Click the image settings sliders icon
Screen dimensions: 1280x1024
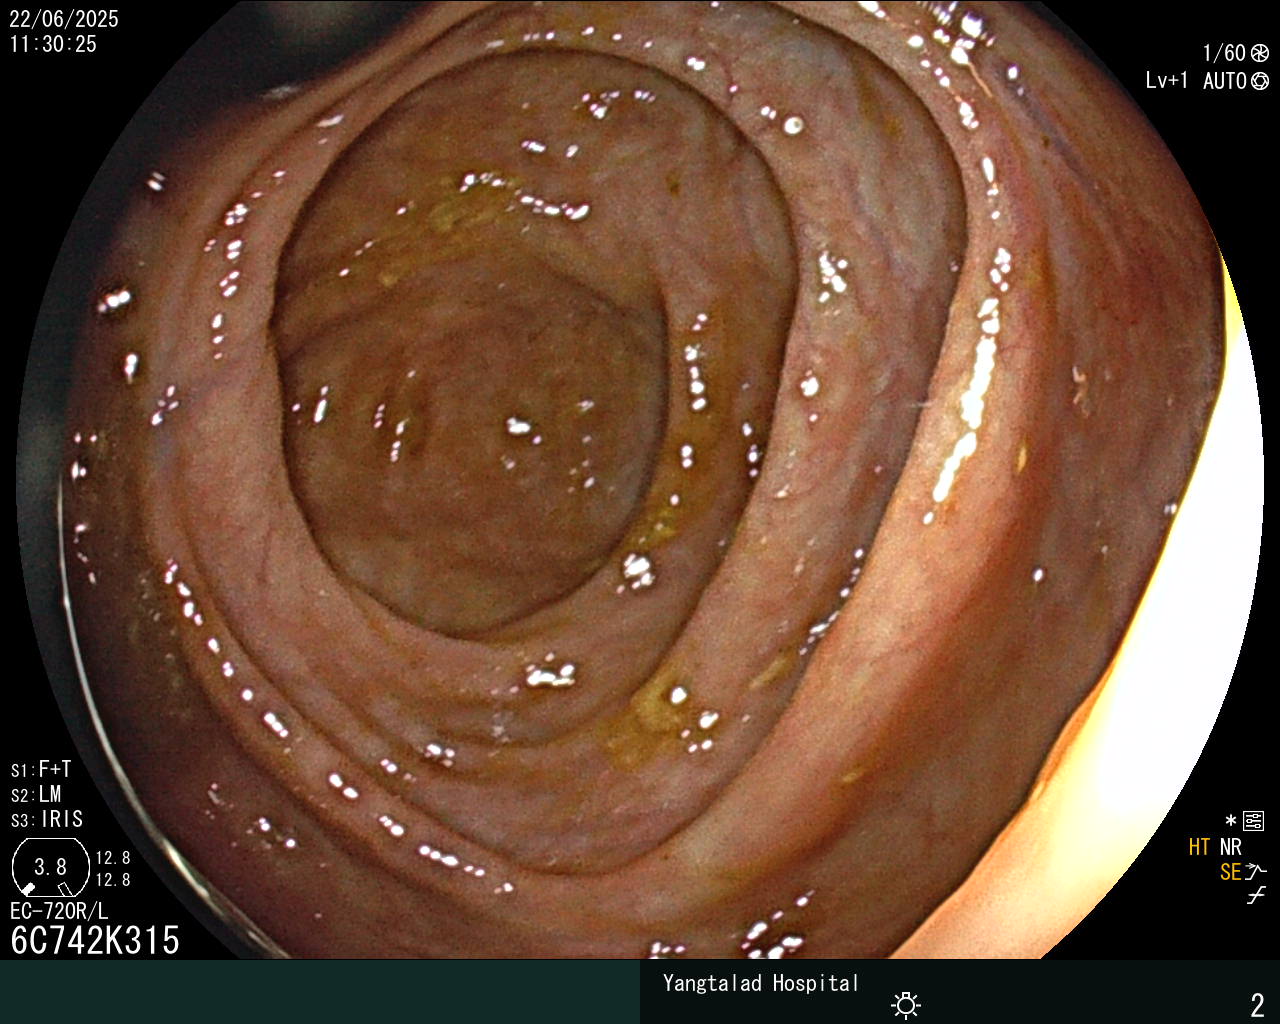(1254, 821)
